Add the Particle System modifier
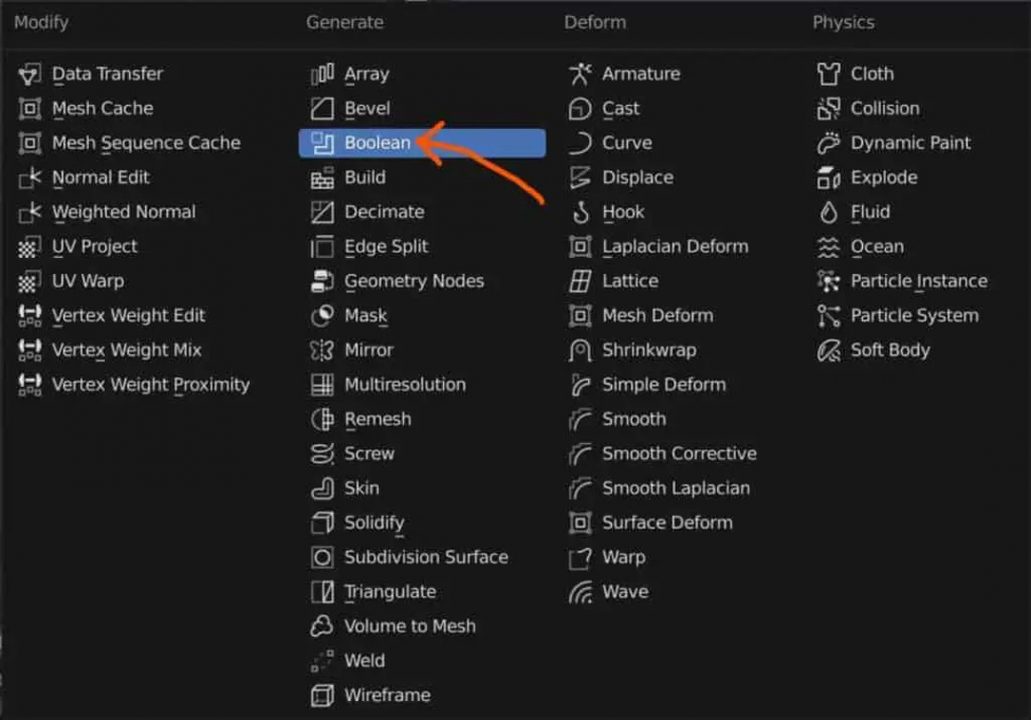The height and width of the screenshot is (720, 1031). [x=914, y=315]
